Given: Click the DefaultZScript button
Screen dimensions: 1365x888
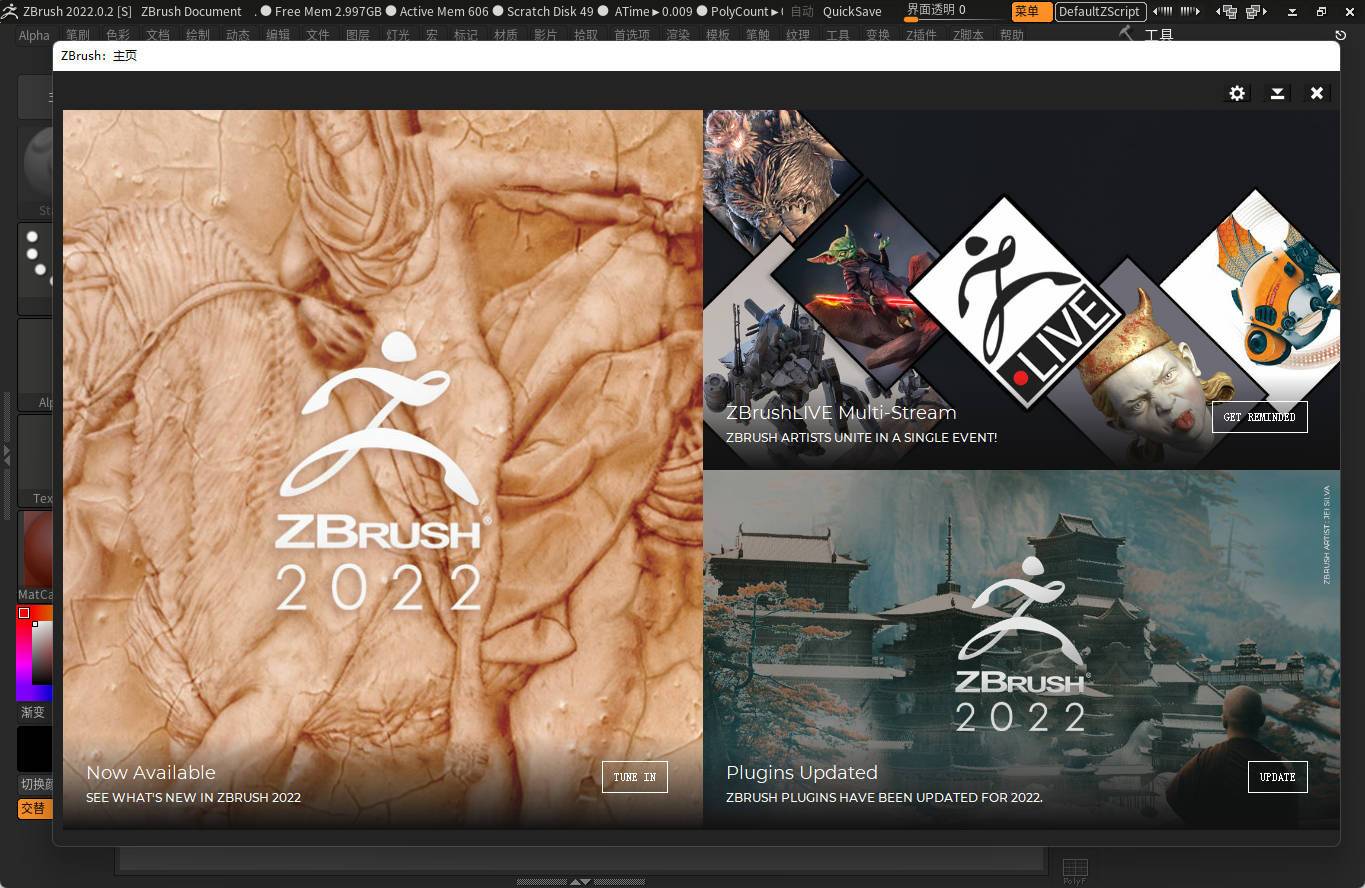Looking at the screenshot, I should coord(1099,12).
